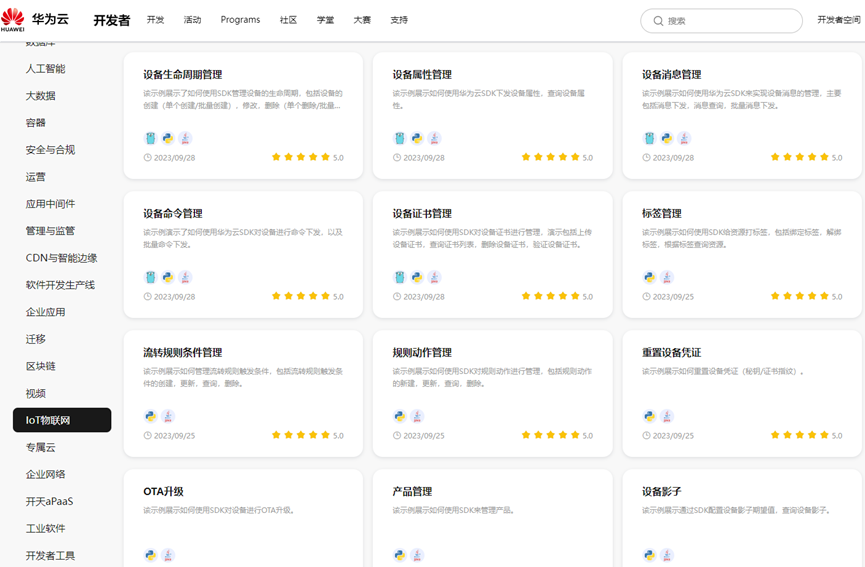The width and height of the screenshot is (865, 567).
Task: Click the Python icon on 重置设备凭证 card
Action: [649, 416]
